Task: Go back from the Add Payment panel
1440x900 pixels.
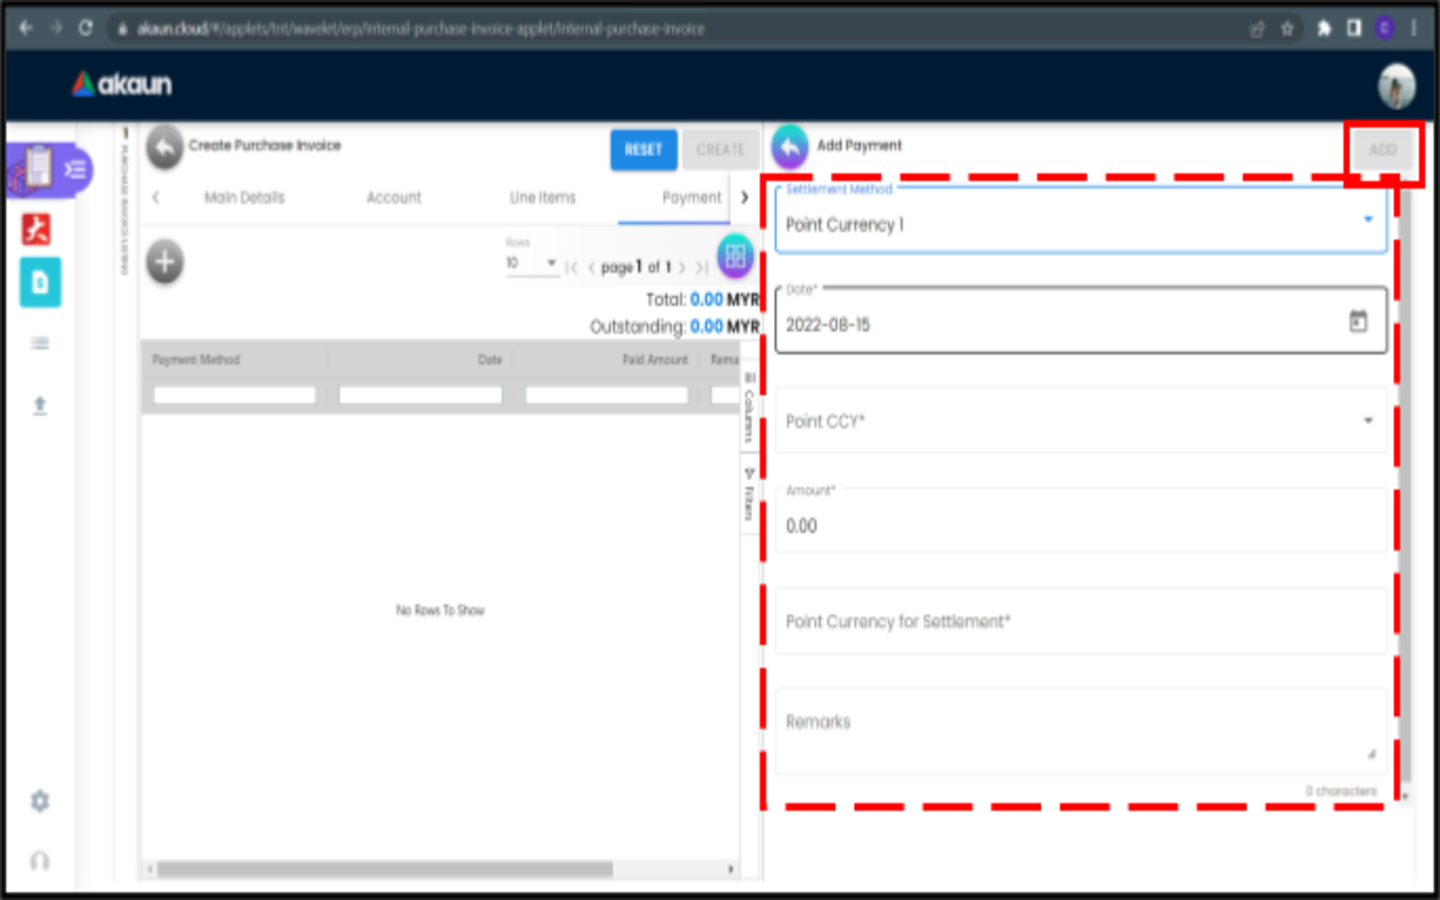Action: click(790, 148)
